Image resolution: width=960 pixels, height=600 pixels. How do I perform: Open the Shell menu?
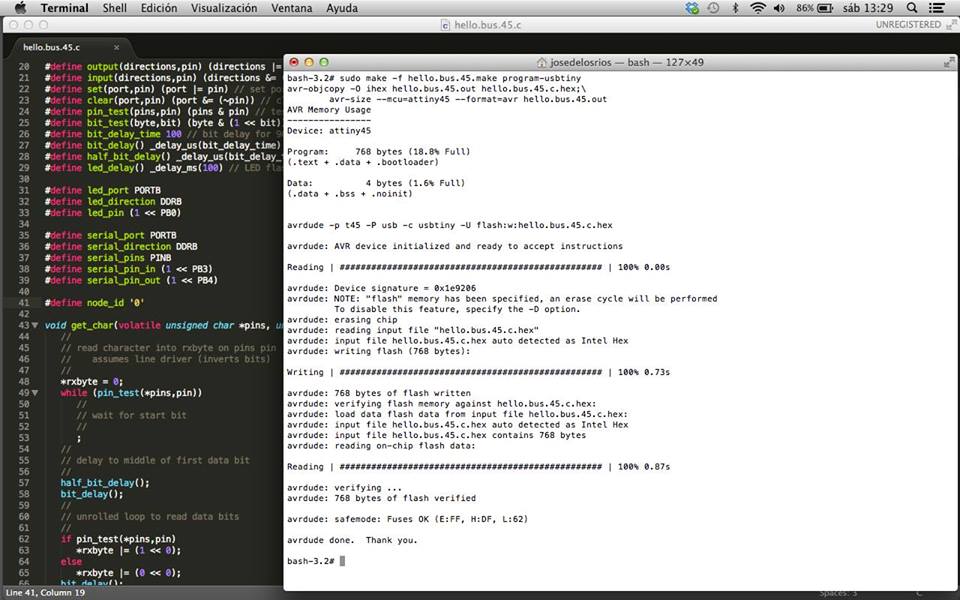(x=114, y=8)
